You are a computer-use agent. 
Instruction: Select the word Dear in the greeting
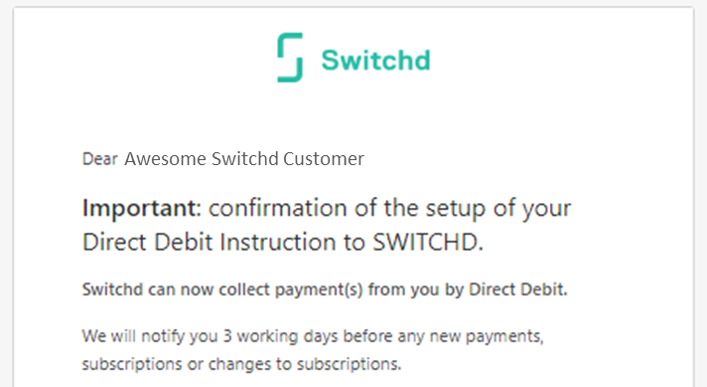[100, 159]
